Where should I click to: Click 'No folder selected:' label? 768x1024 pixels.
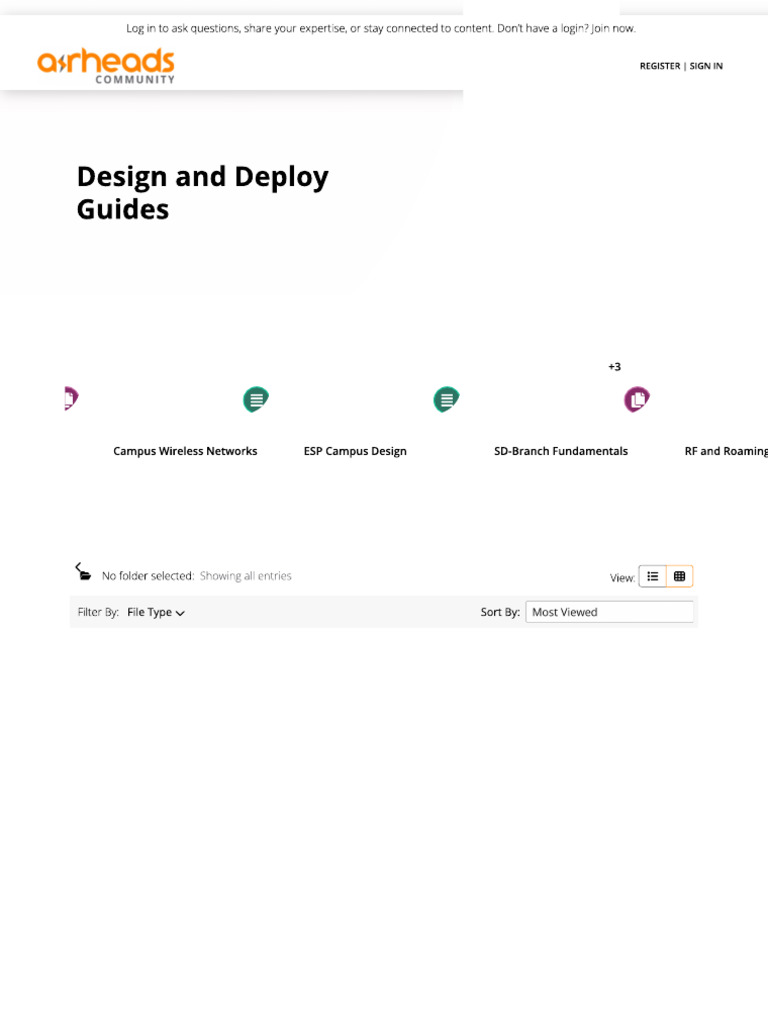tap(148, 576)
